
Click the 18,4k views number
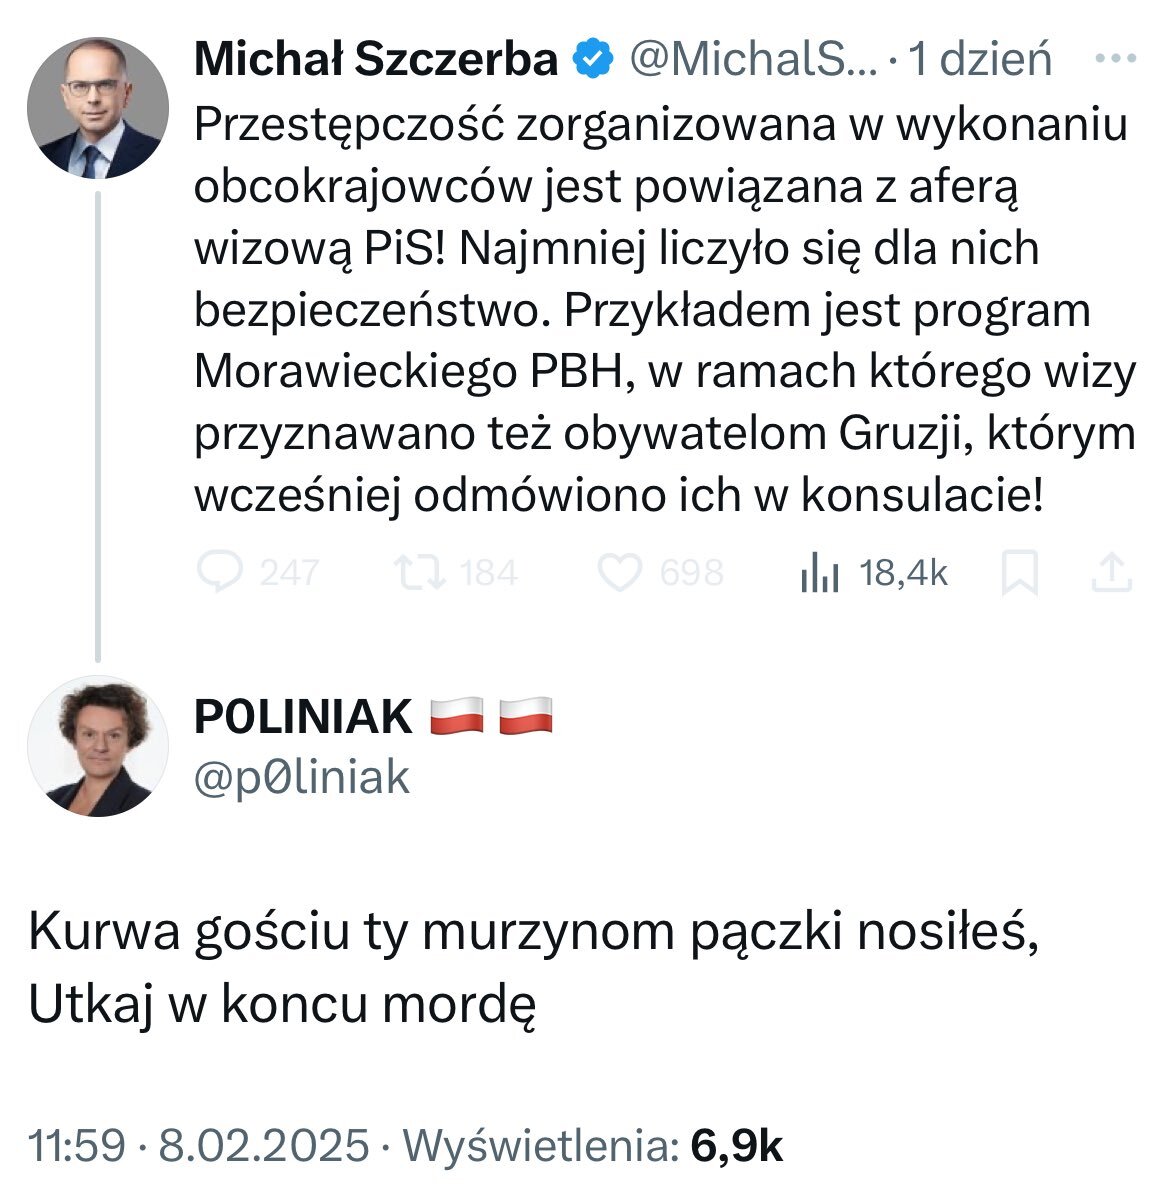(902, 573)
